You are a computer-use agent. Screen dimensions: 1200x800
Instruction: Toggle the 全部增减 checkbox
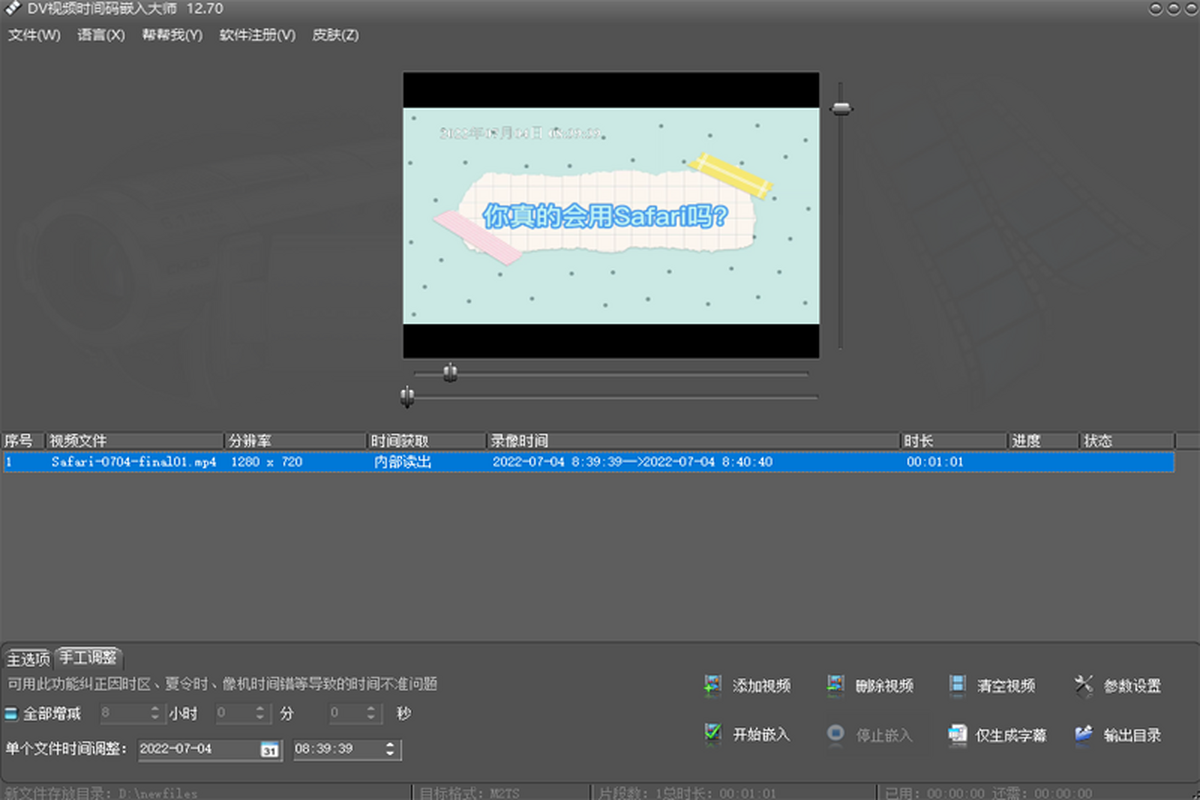point(11,714)
